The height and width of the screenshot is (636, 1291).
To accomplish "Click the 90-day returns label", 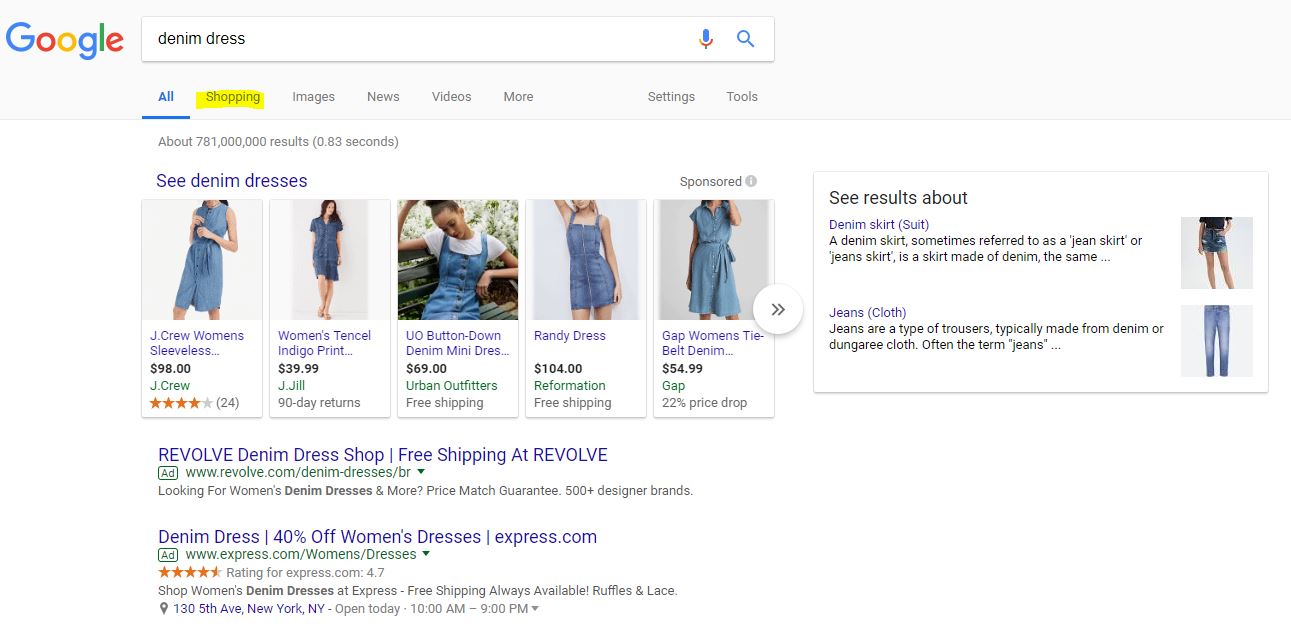I will click(319, 403).
